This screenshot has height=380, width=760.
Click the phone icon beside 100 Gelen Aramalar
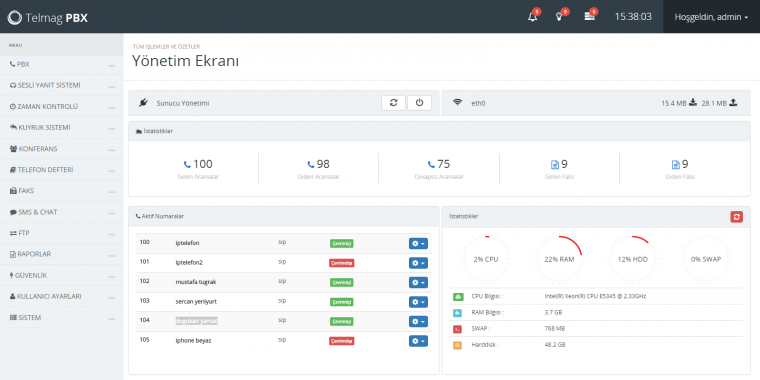(x=187, y=164)
